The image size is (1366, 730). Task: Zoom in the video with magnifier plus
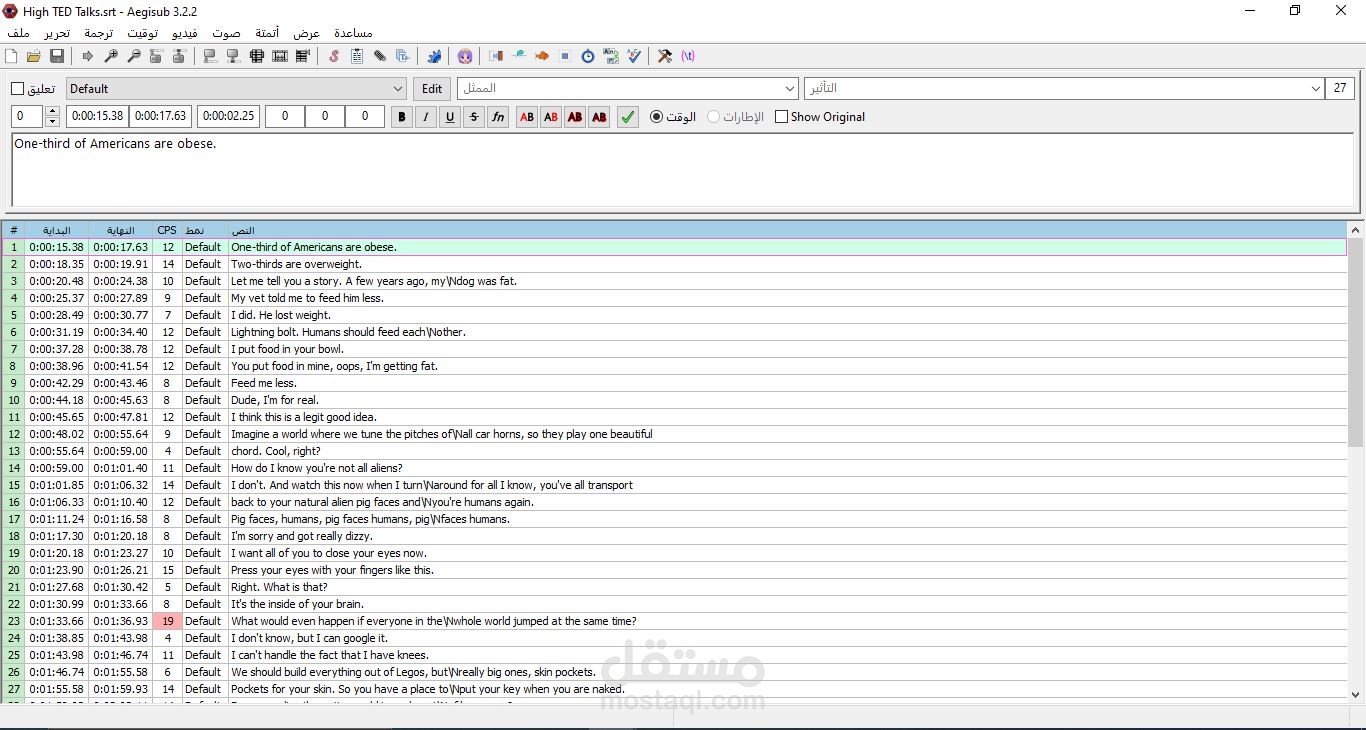tap(111, 56)
